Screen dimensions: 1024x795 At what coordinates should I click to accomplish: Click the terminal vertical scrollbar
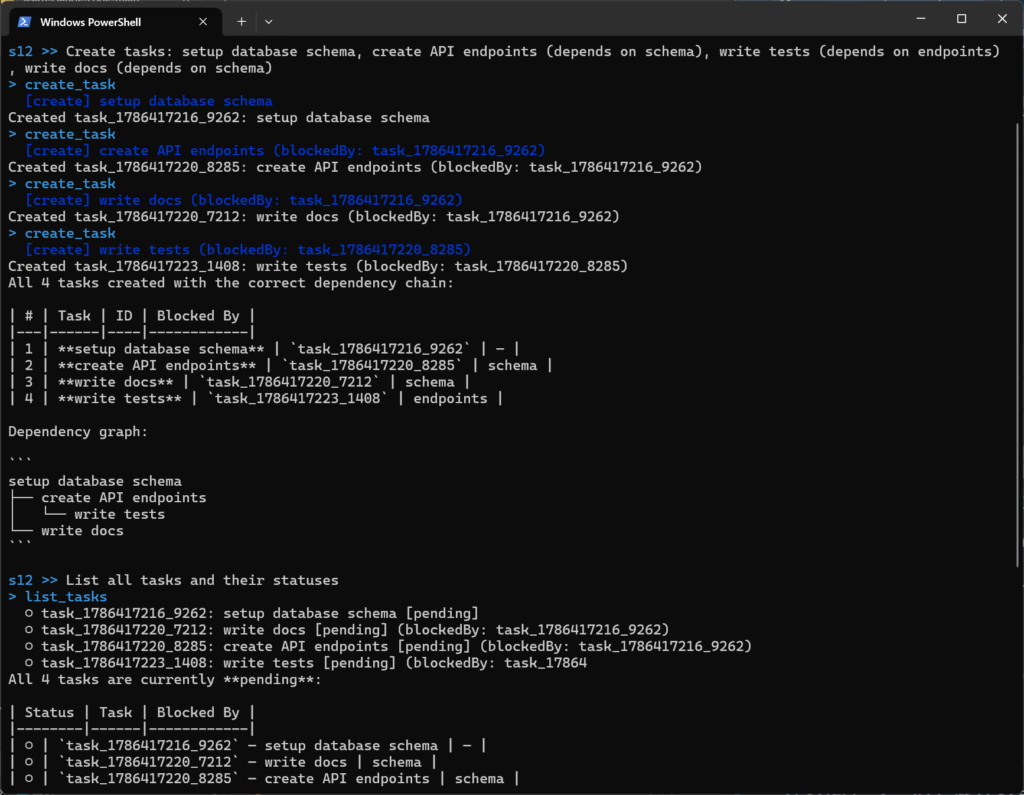click(1019, 345)
